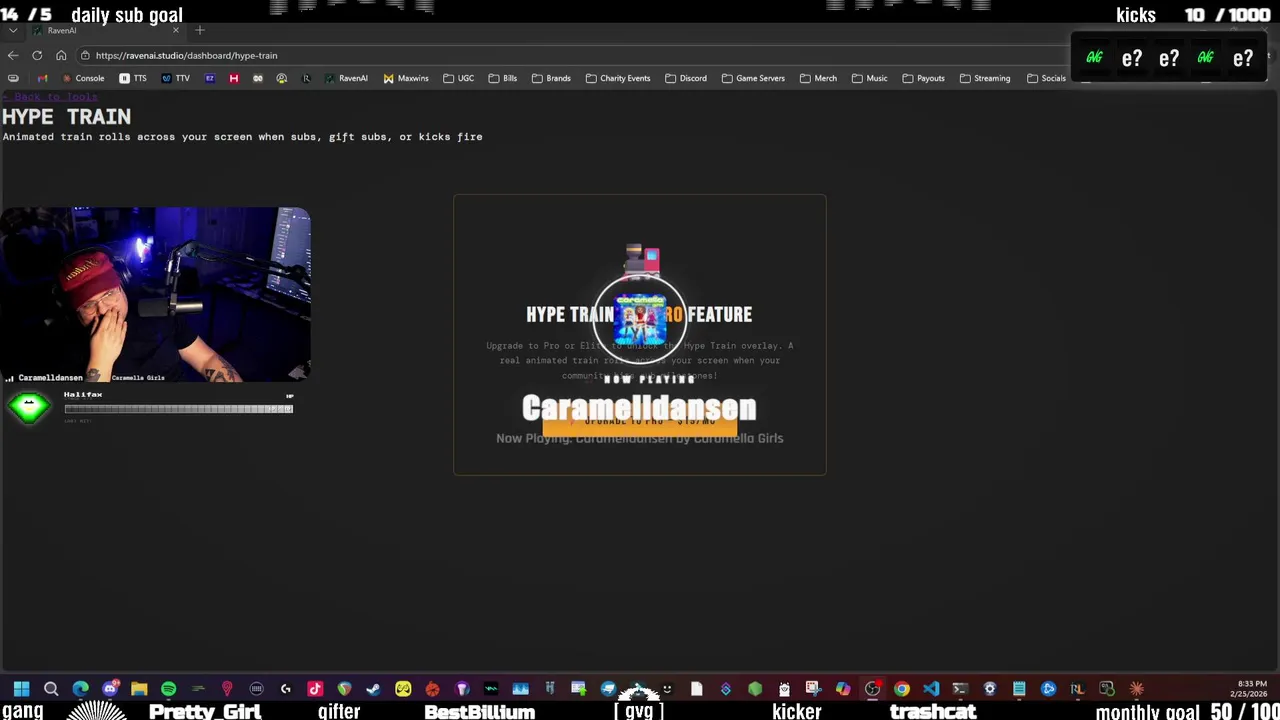
Task: Expand the UGC bookmarks folder
Action: (459, 78)
